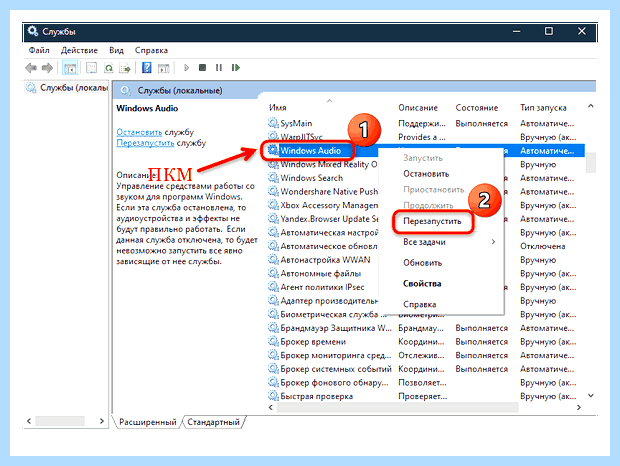Open the Вид menu

(116, 50)
